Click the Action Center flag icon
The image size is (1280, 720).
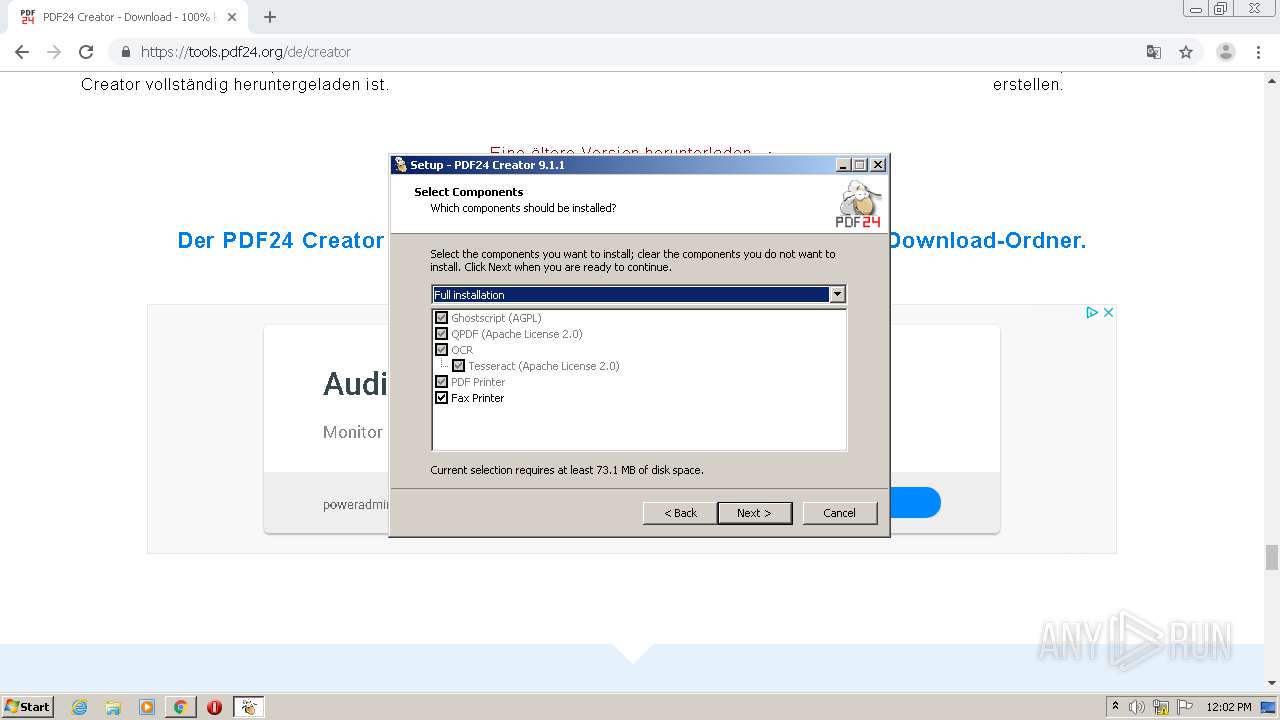(x=1185, y=707)
